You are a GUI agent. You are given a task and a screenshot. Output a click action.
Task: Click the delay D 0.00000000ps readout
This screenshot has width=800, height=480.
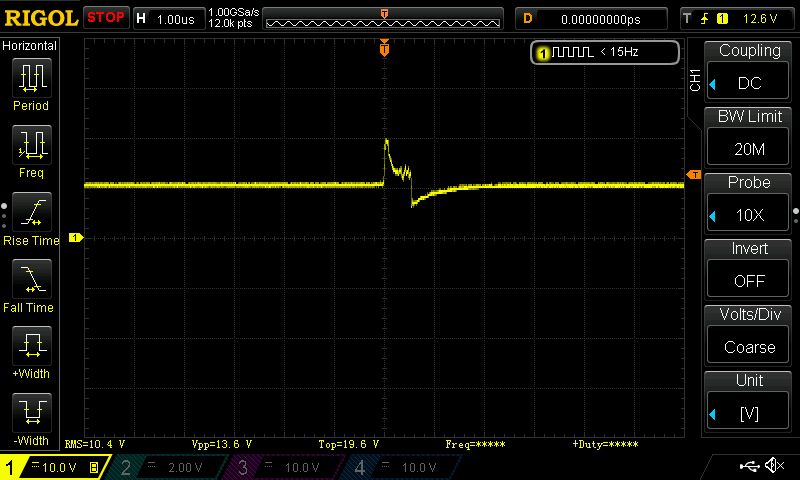tap(591, 19)
